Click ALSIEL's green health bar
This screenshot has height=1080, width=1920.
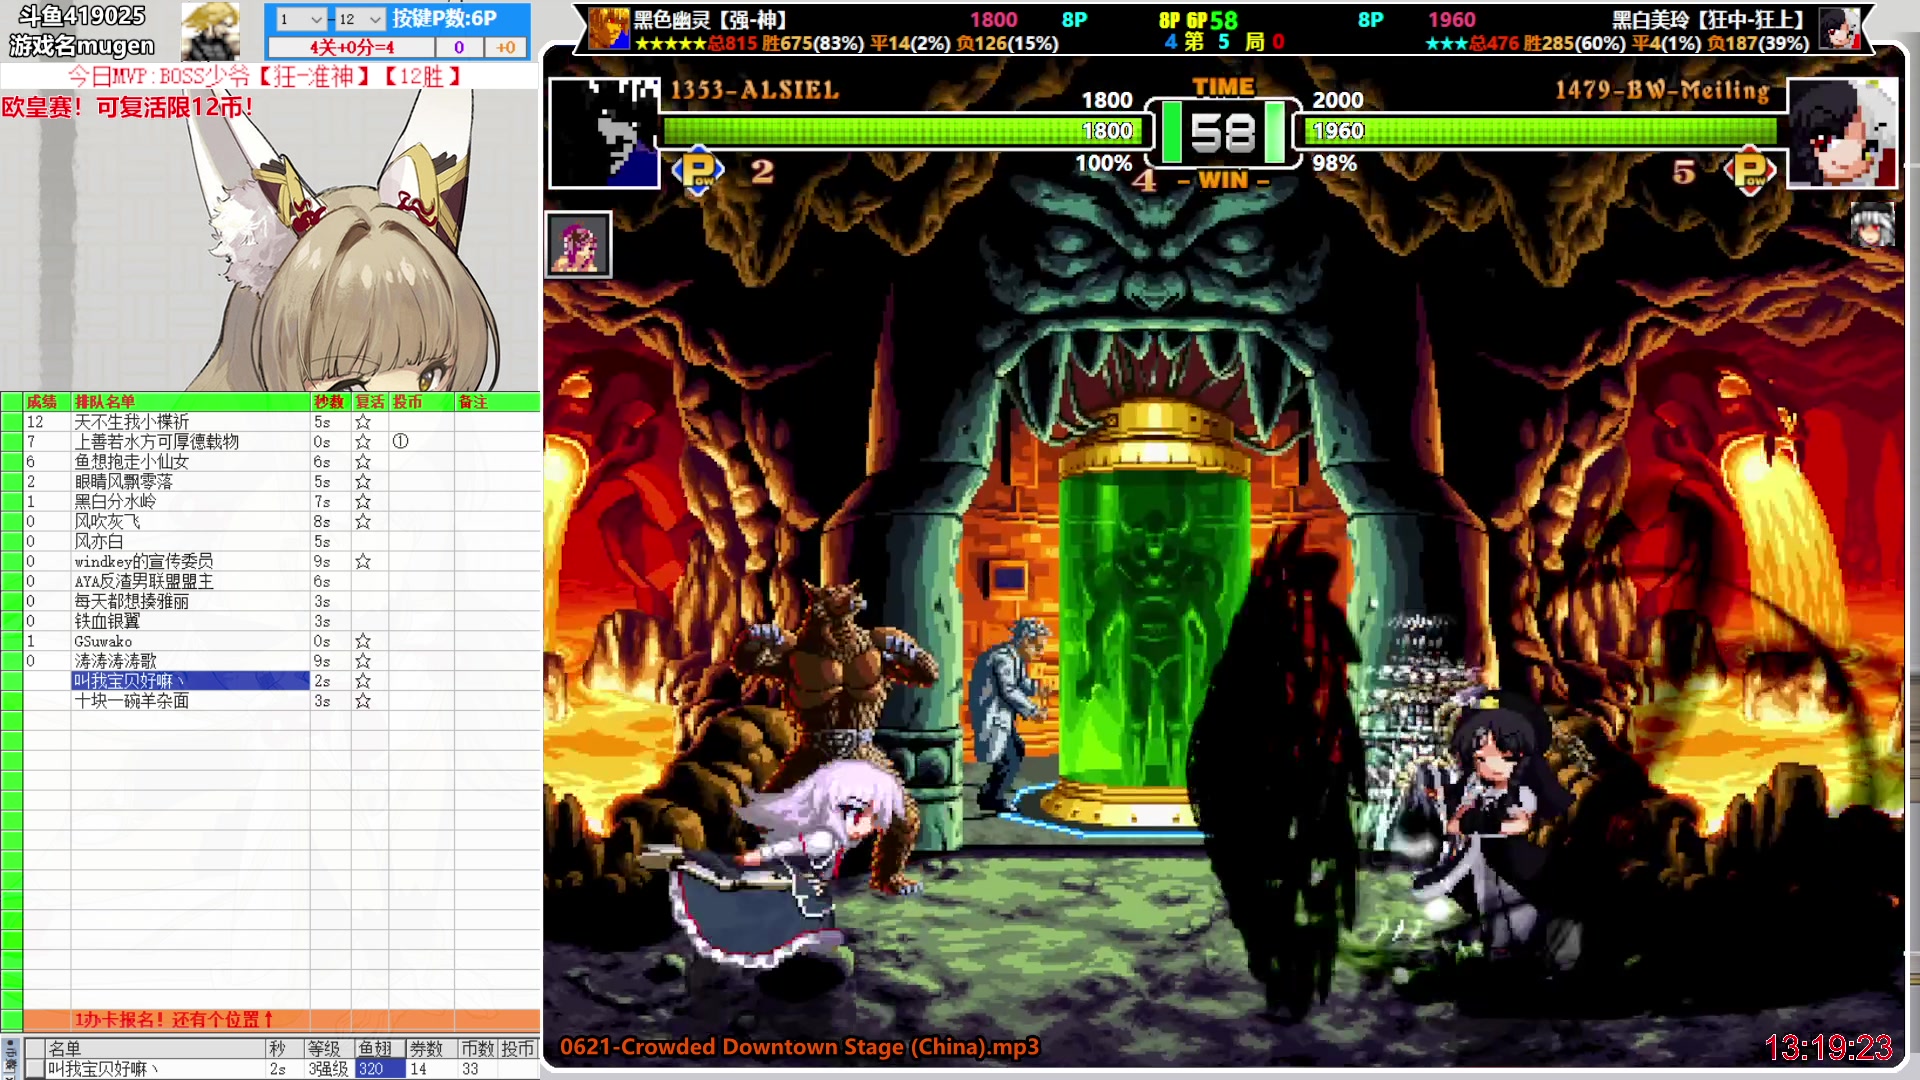coord(905,131)
